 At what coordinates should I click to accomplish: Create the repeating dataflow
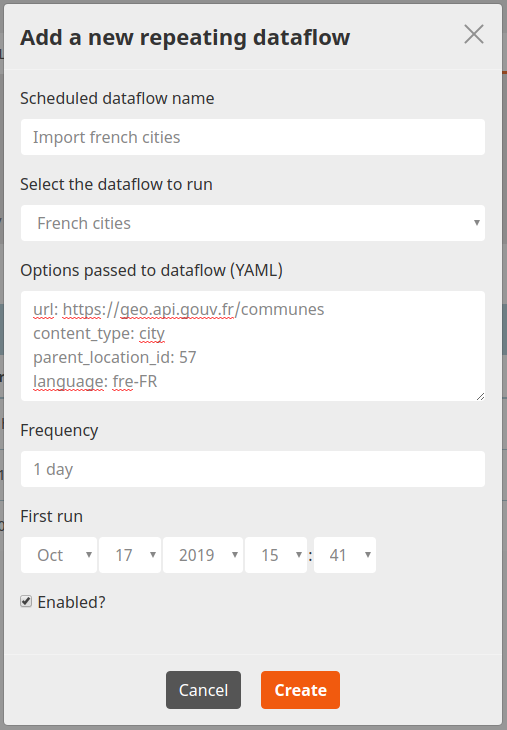(300, 690)
